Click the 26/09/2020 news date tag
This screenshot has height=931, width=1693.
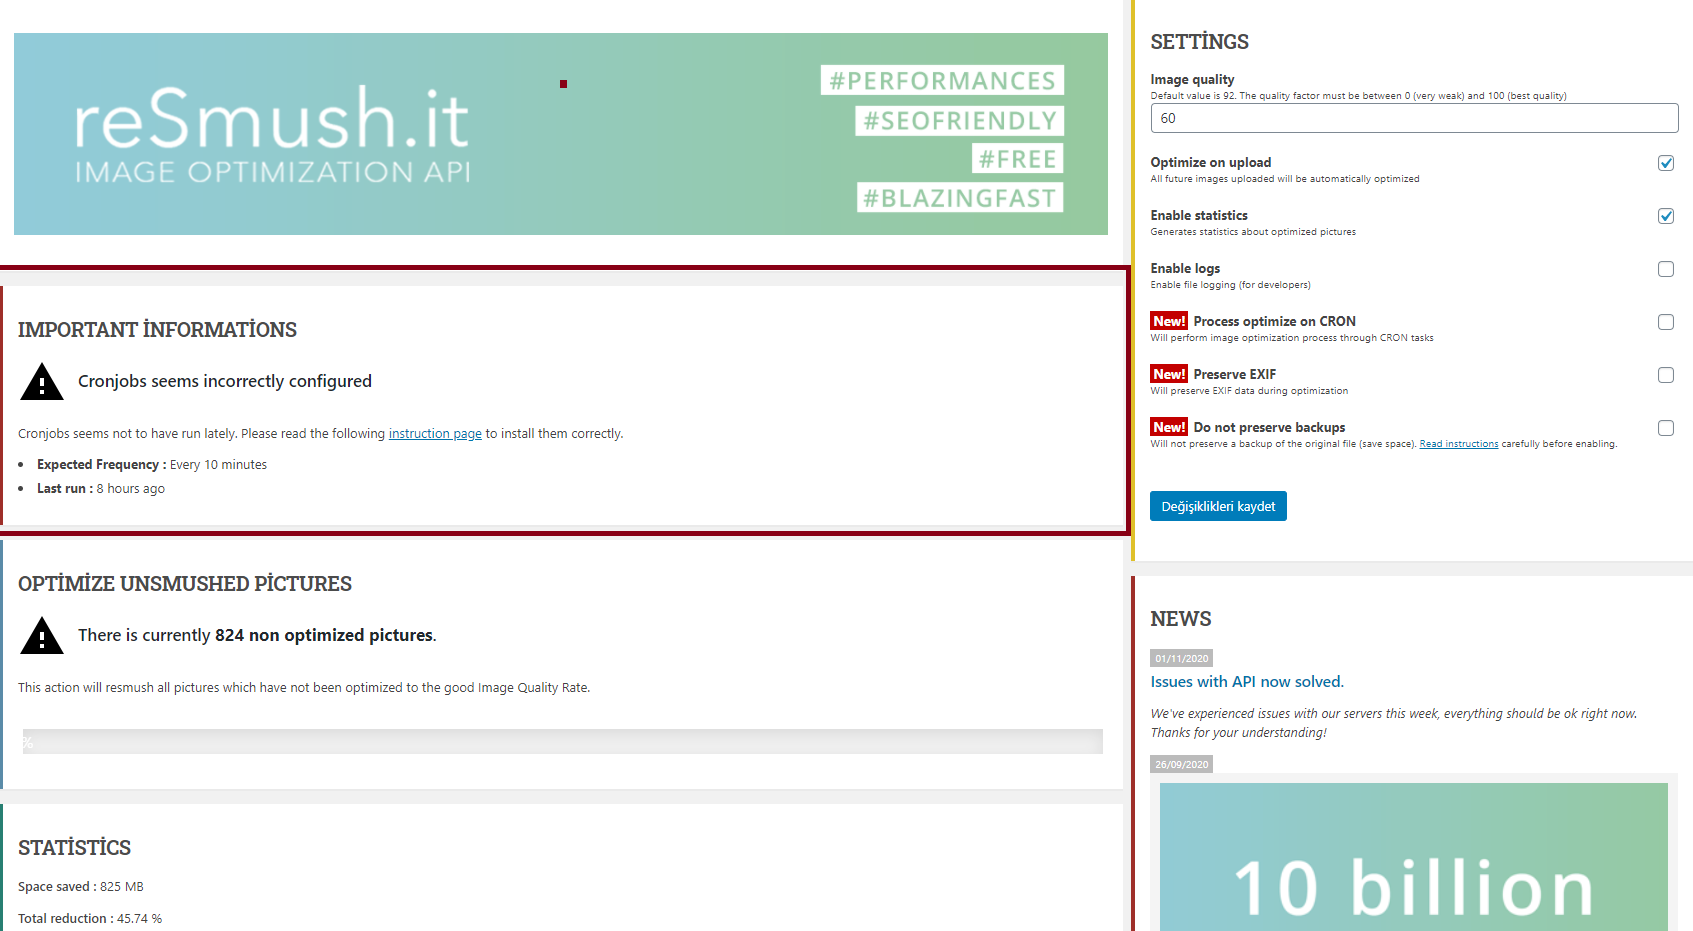(1182, 764)
